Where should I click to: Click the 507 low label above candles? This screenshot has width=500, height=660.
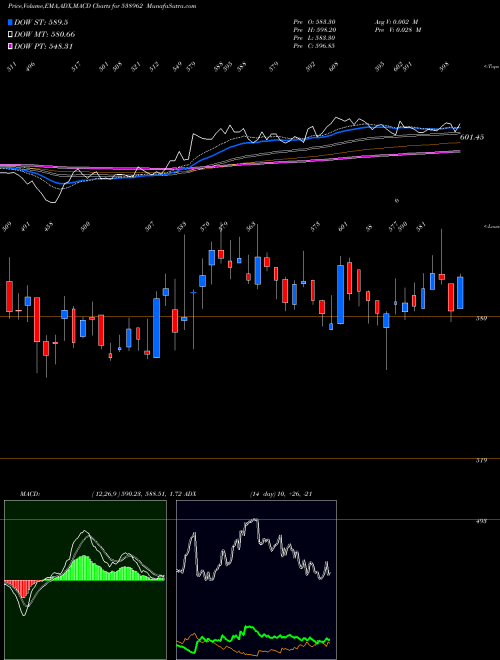point(149,227)
